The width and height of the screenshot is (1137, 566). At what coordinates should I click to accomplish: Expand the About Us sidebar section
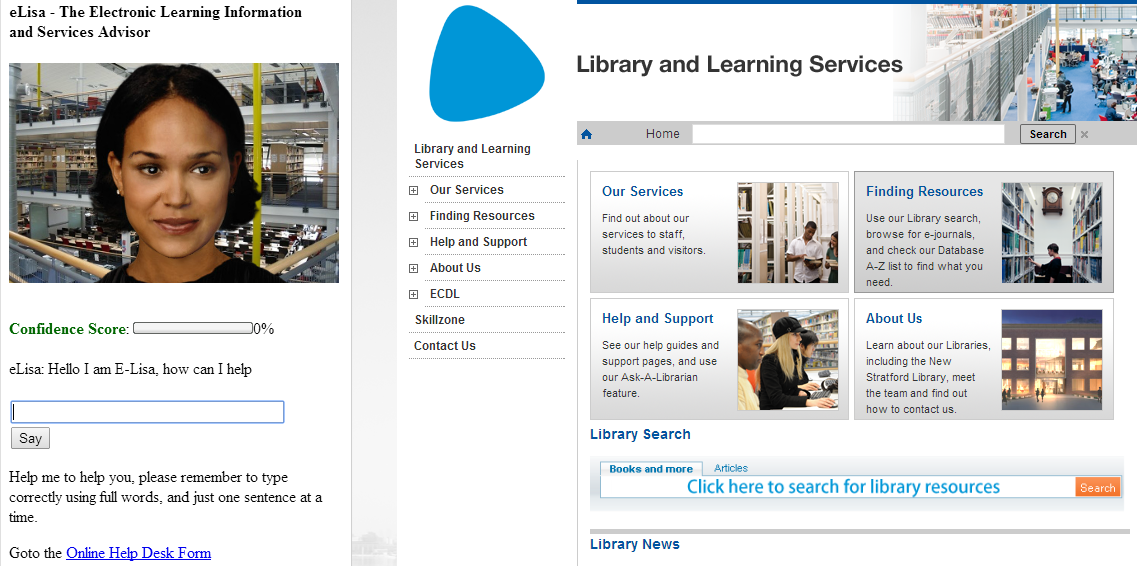tap(413, 268)
